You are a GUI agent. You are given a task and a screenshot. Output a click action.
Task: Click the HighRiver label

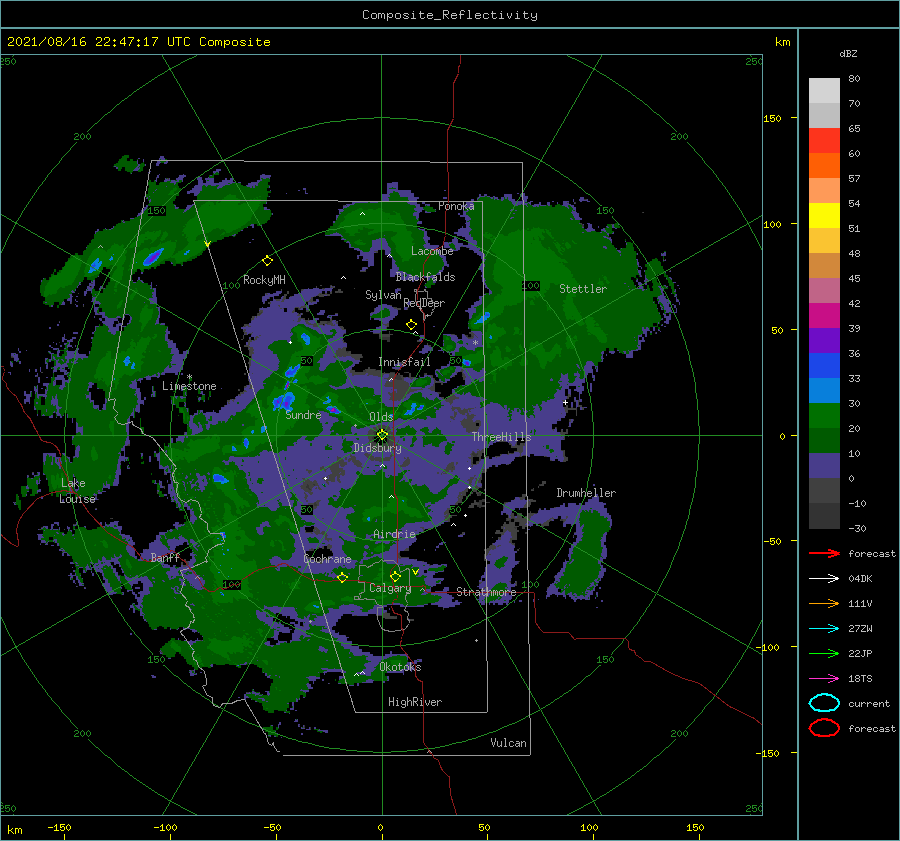[x=415, y=702]
